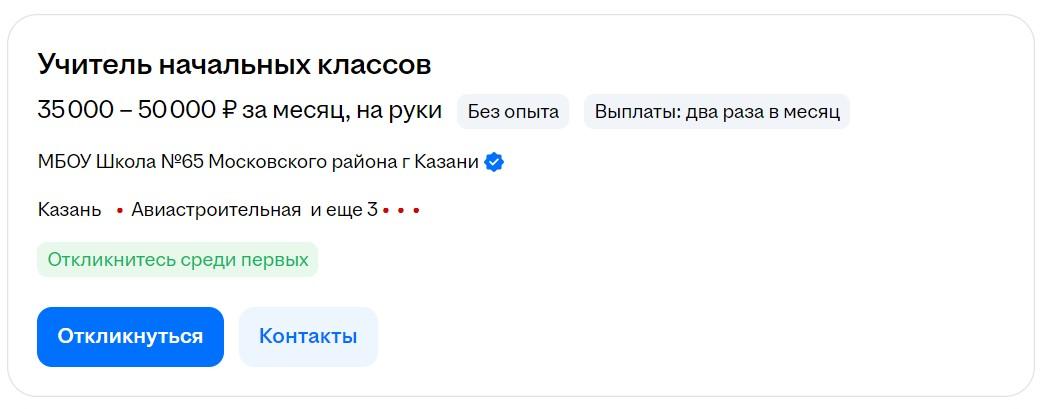
Task: Open the "Учитель начальных классов" vacancy title
Action: tap(234, 66)
